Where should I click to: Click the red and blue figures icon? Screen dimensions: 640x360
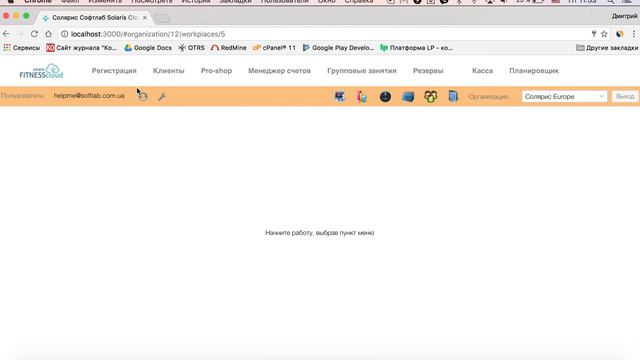pyautogui.click(x=362, y=97)
